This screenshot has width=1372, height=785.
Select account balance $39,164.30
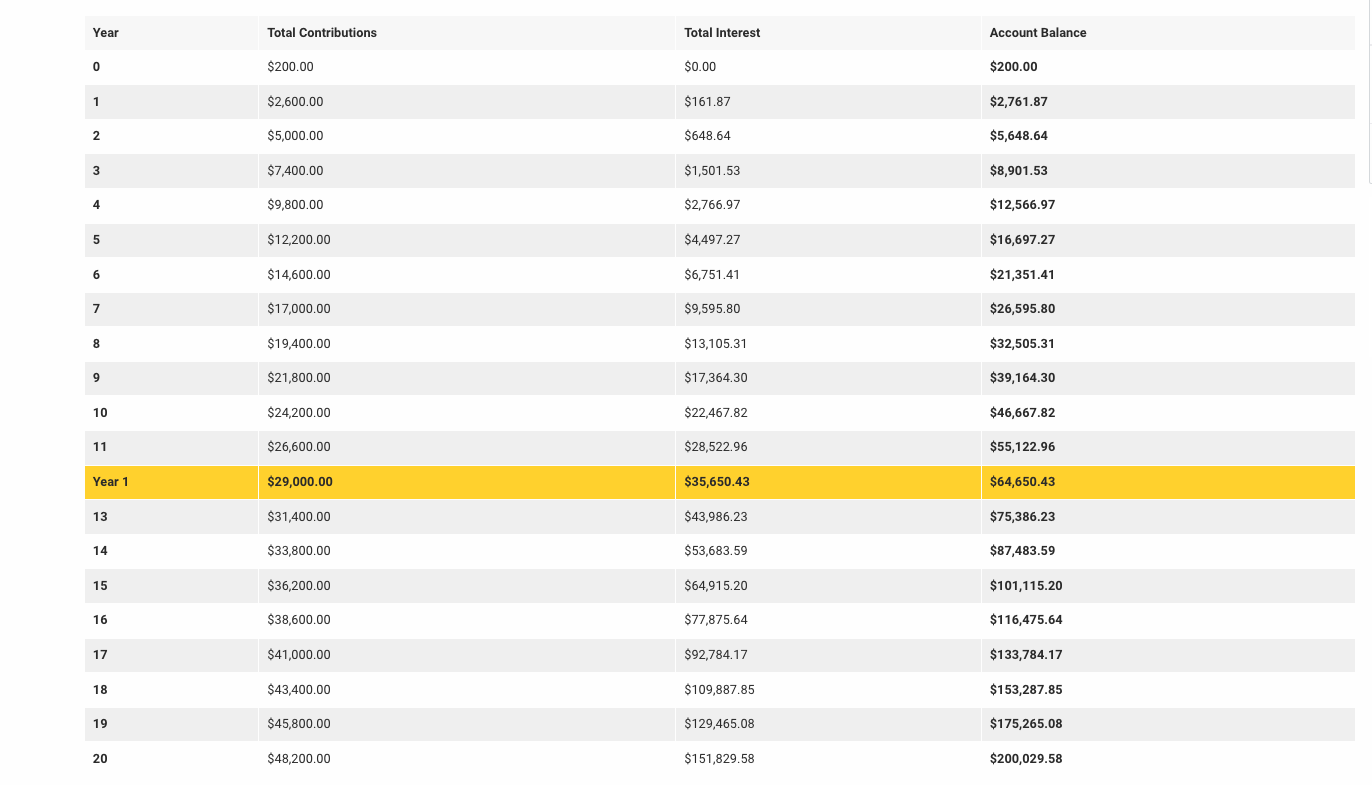pos(1022,378)
